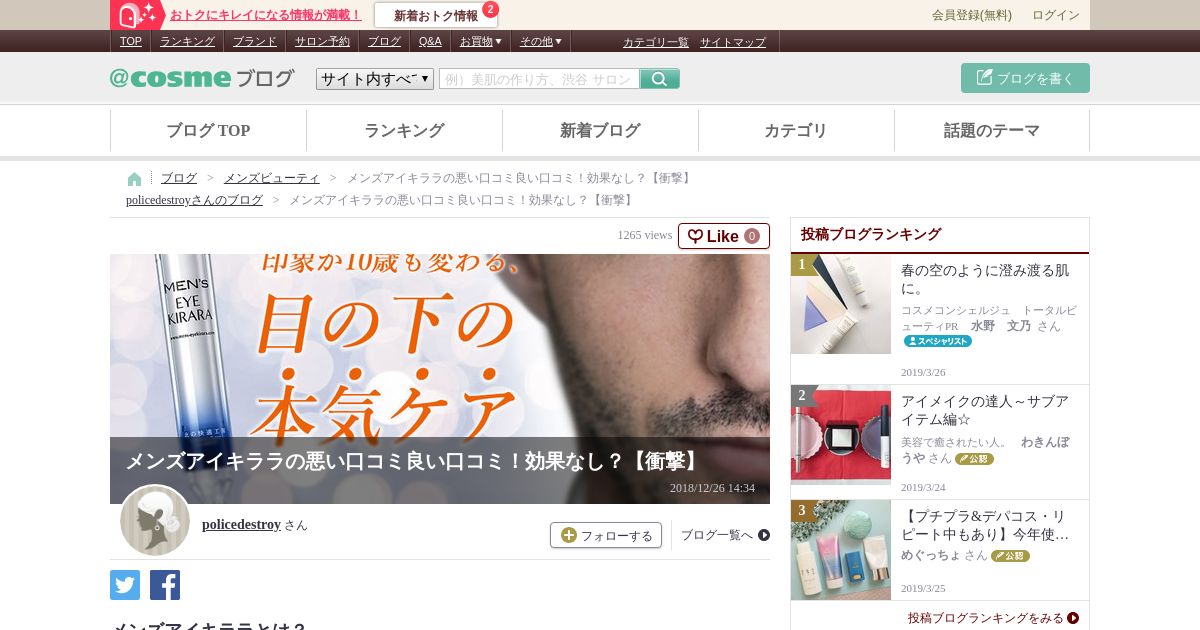1200x630 pixels.
Task: Click 公認 badge next to わきんぽうや
Action: (x=974, y=459)
